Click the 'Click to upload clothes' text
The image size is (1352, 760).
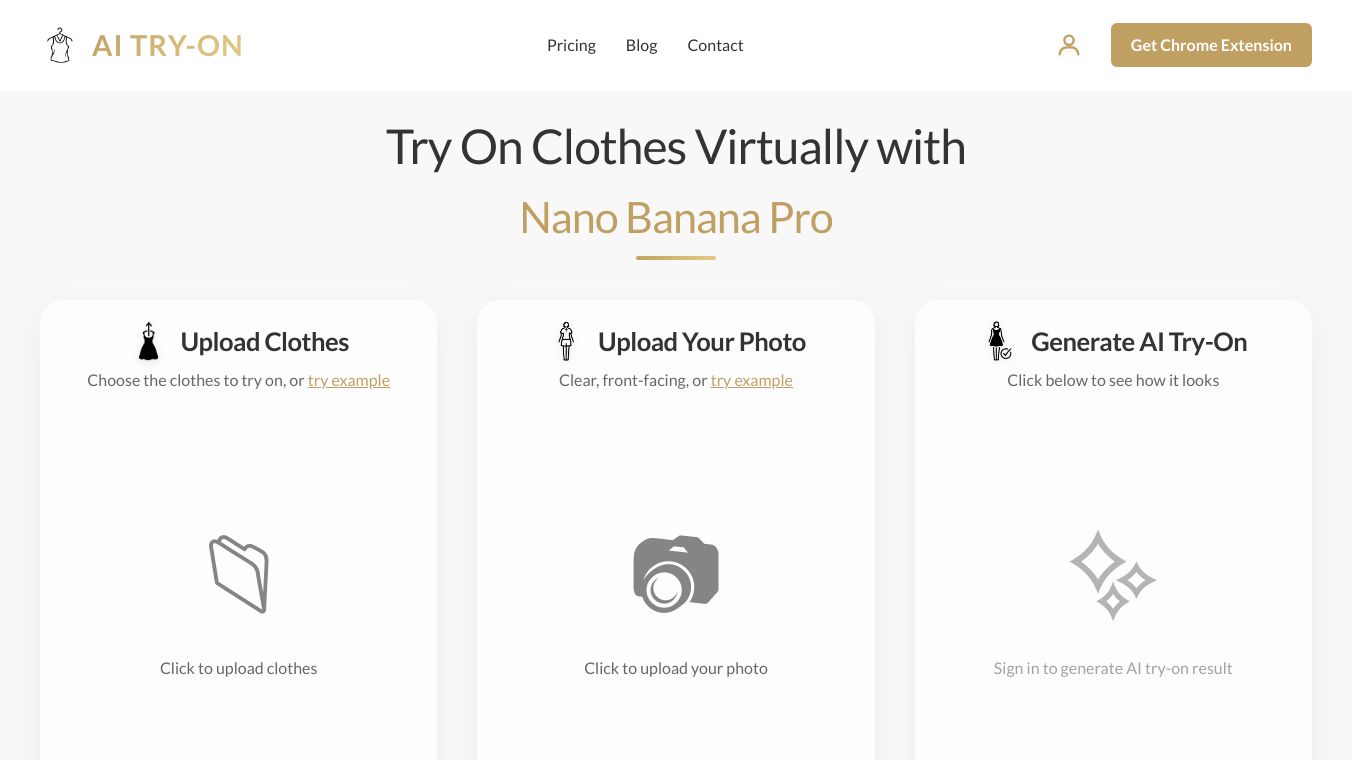pyautogui.click(x=238, y=668)
